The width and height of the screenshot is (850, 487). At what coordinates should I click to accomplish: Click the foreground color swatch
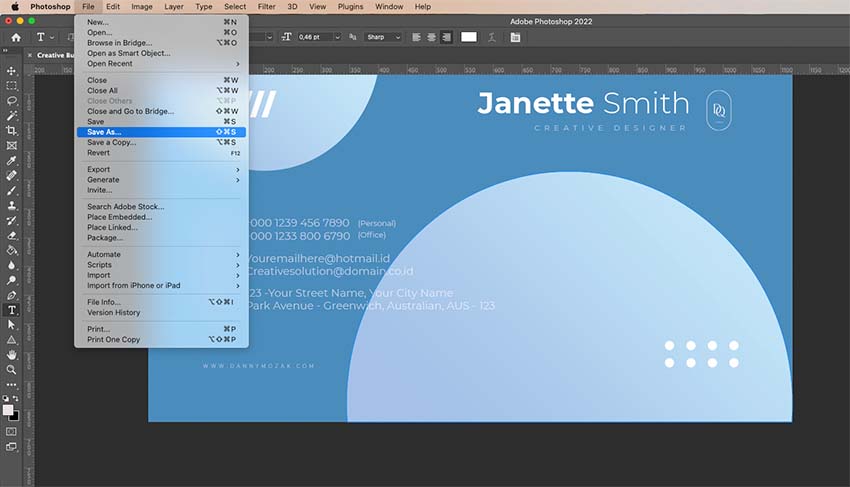click(x=8, y=410)
